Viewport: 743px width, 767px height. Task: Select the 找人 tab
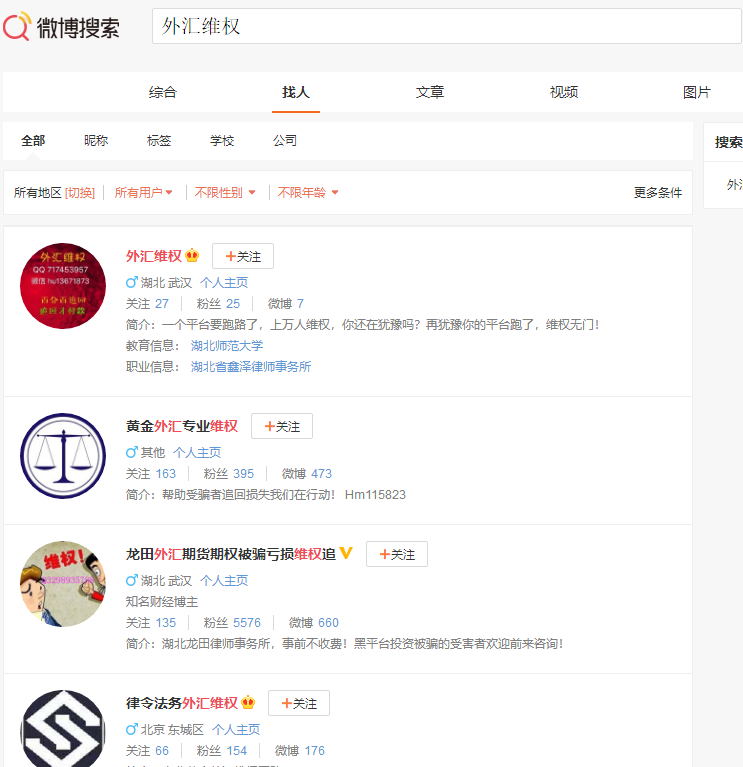295,92
